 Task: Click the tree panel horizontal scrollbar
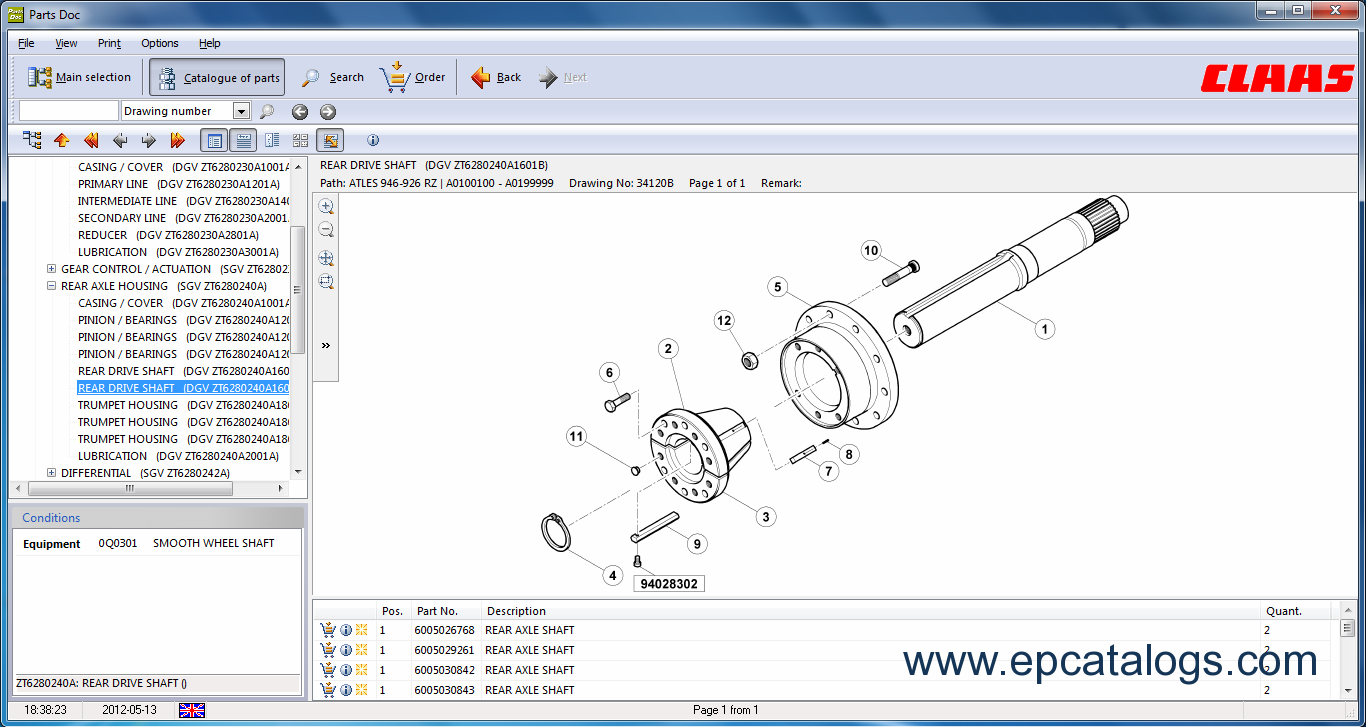pos(130,489)
